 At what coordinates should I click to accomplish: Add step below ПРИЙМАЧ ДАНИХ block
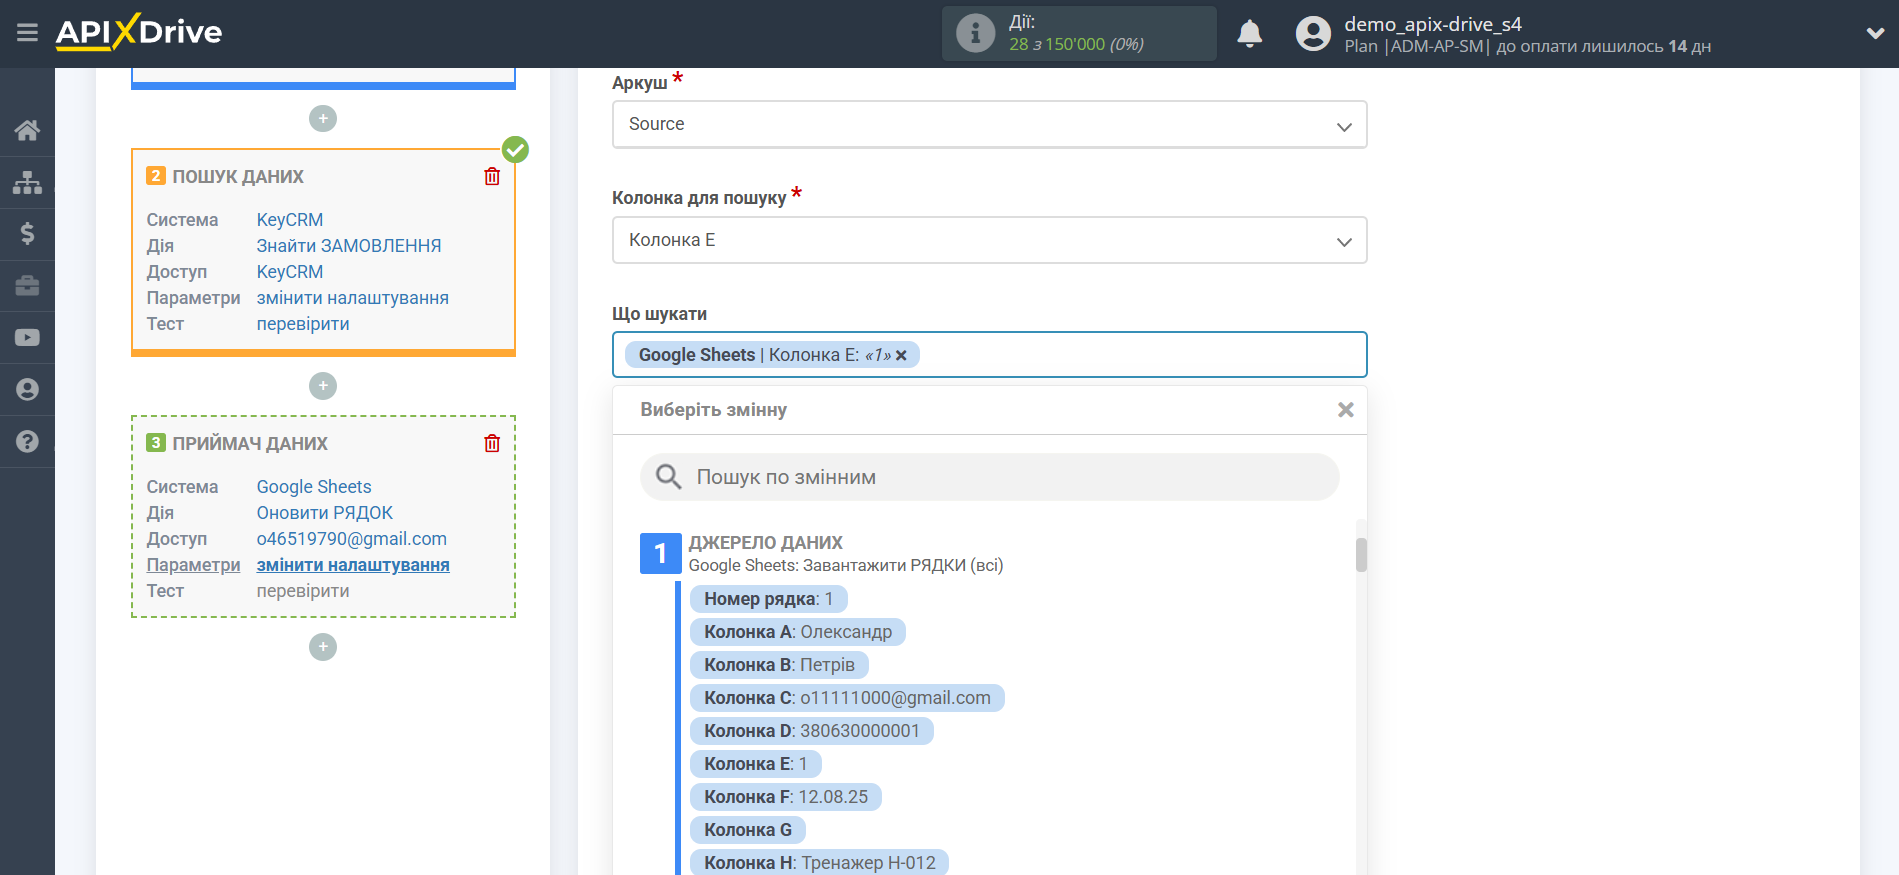pos(323,647)
